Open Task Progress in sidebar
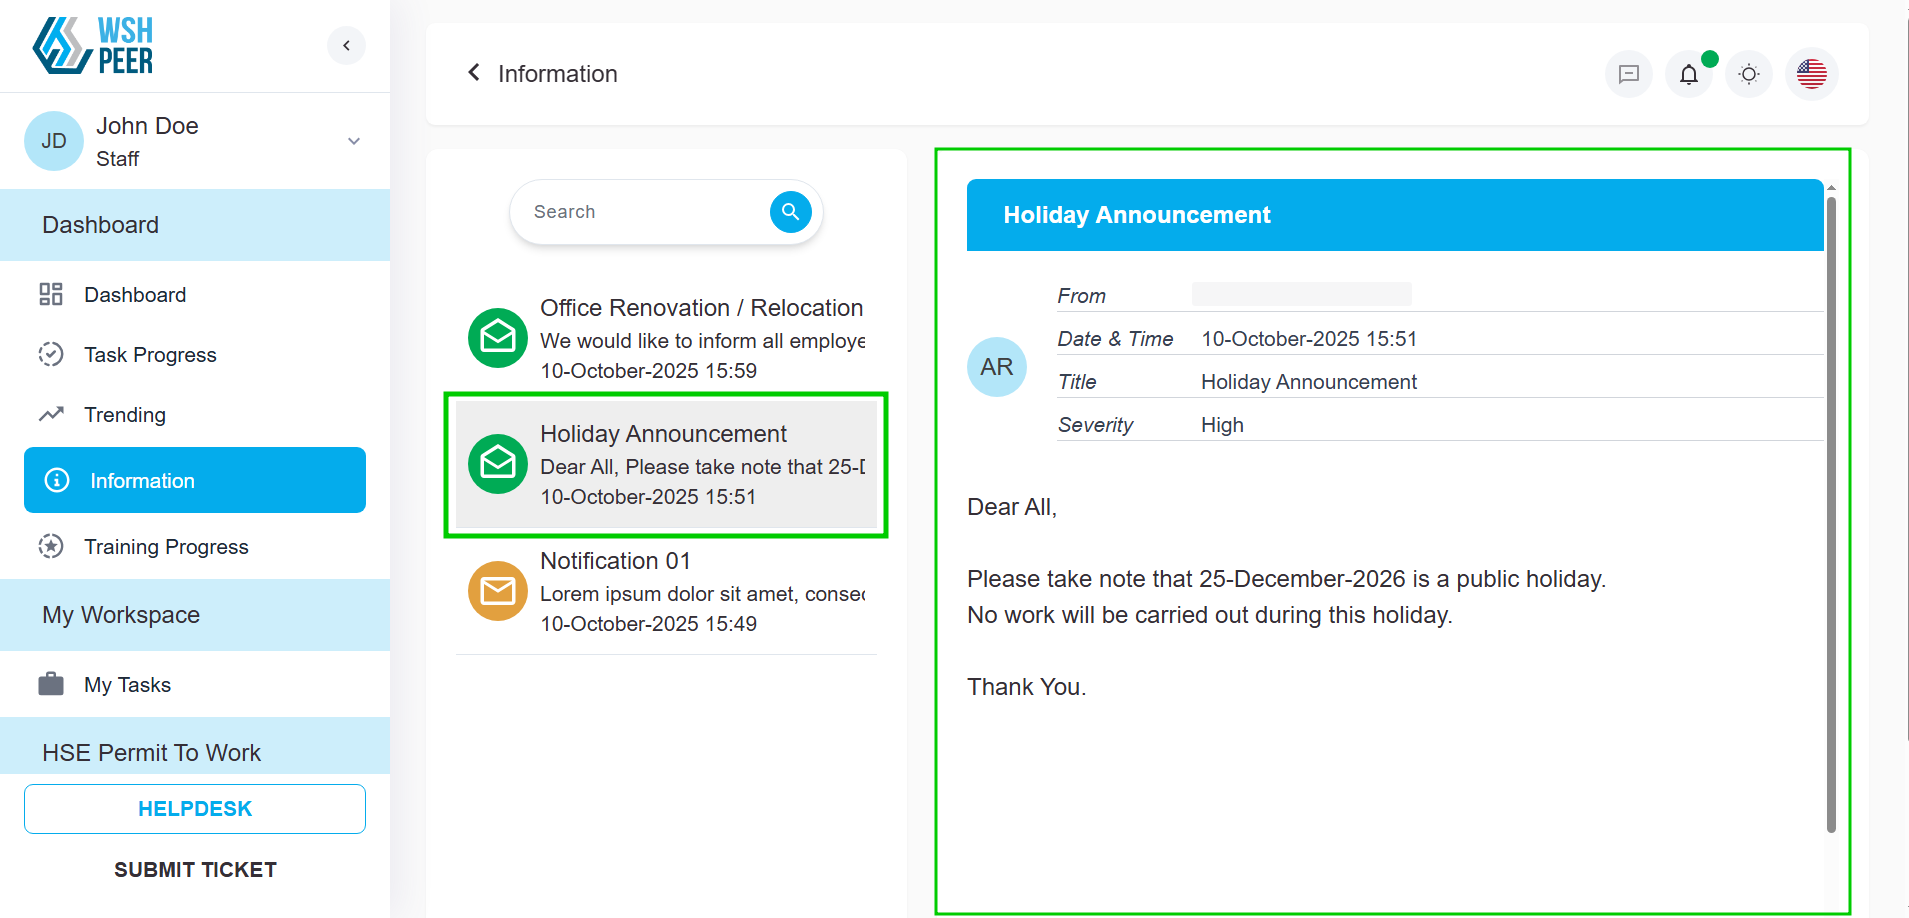 tap(150, 355)
